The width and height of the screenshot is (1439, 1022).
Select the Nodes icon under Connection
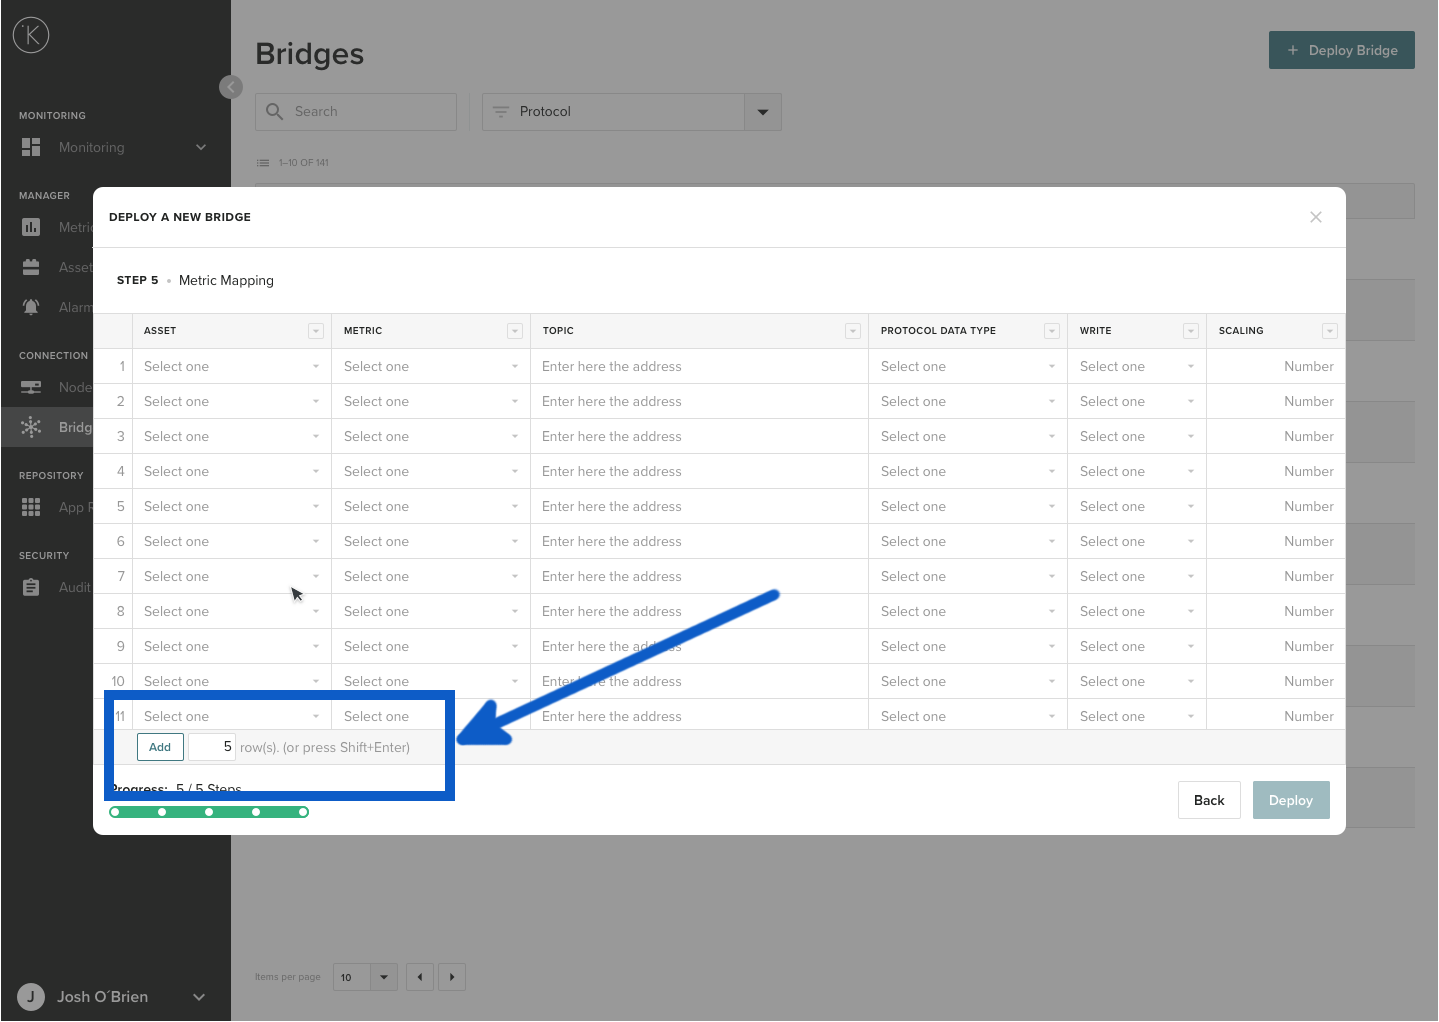[x=30, y=387]
